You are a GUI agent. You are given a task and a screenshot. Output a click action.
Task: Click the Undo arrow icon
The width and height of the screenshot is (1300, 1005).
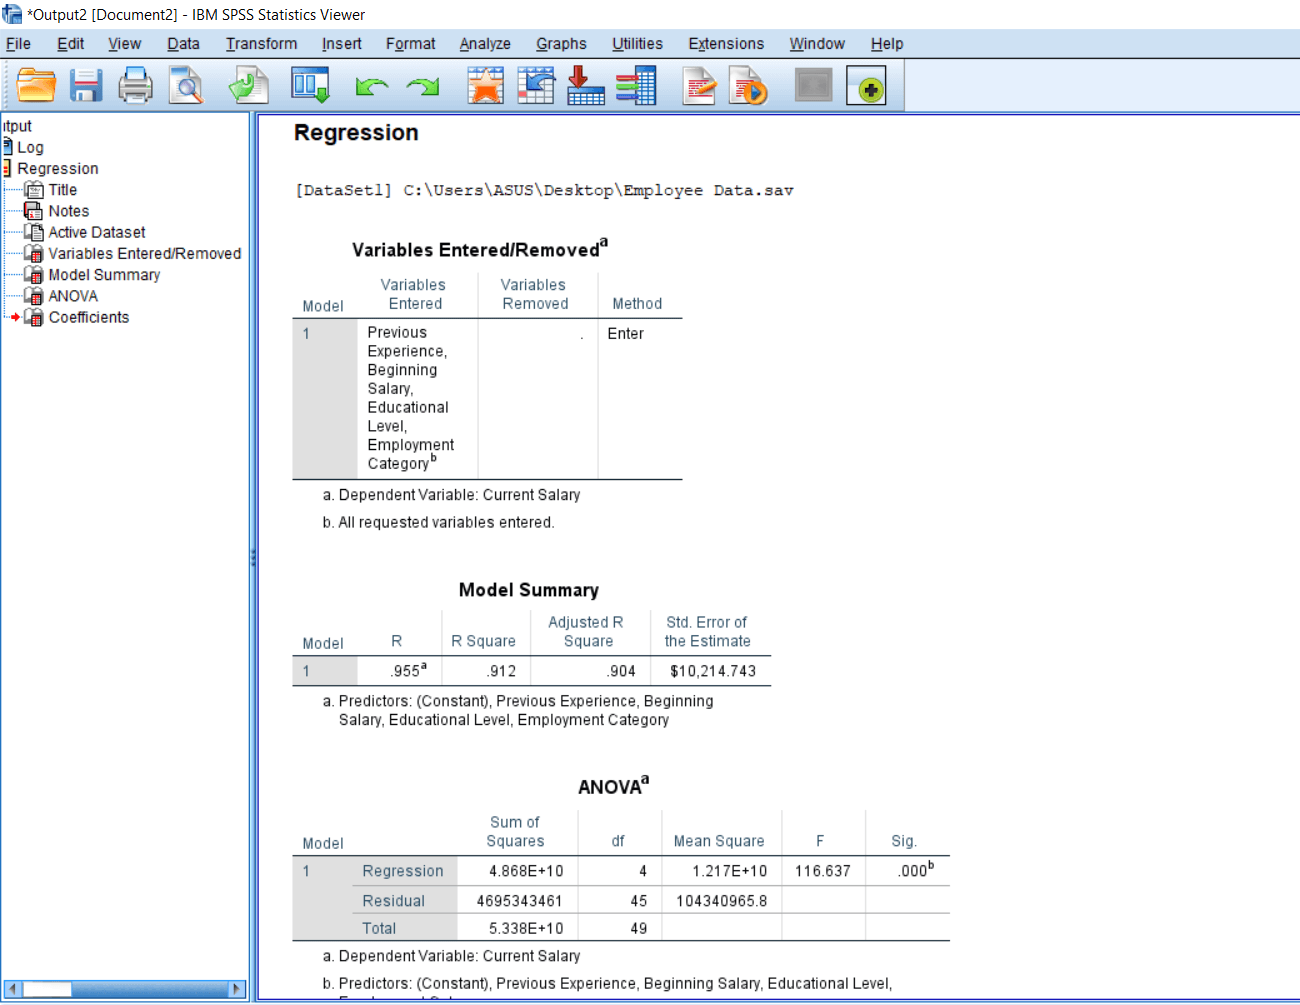click(372, 87)
